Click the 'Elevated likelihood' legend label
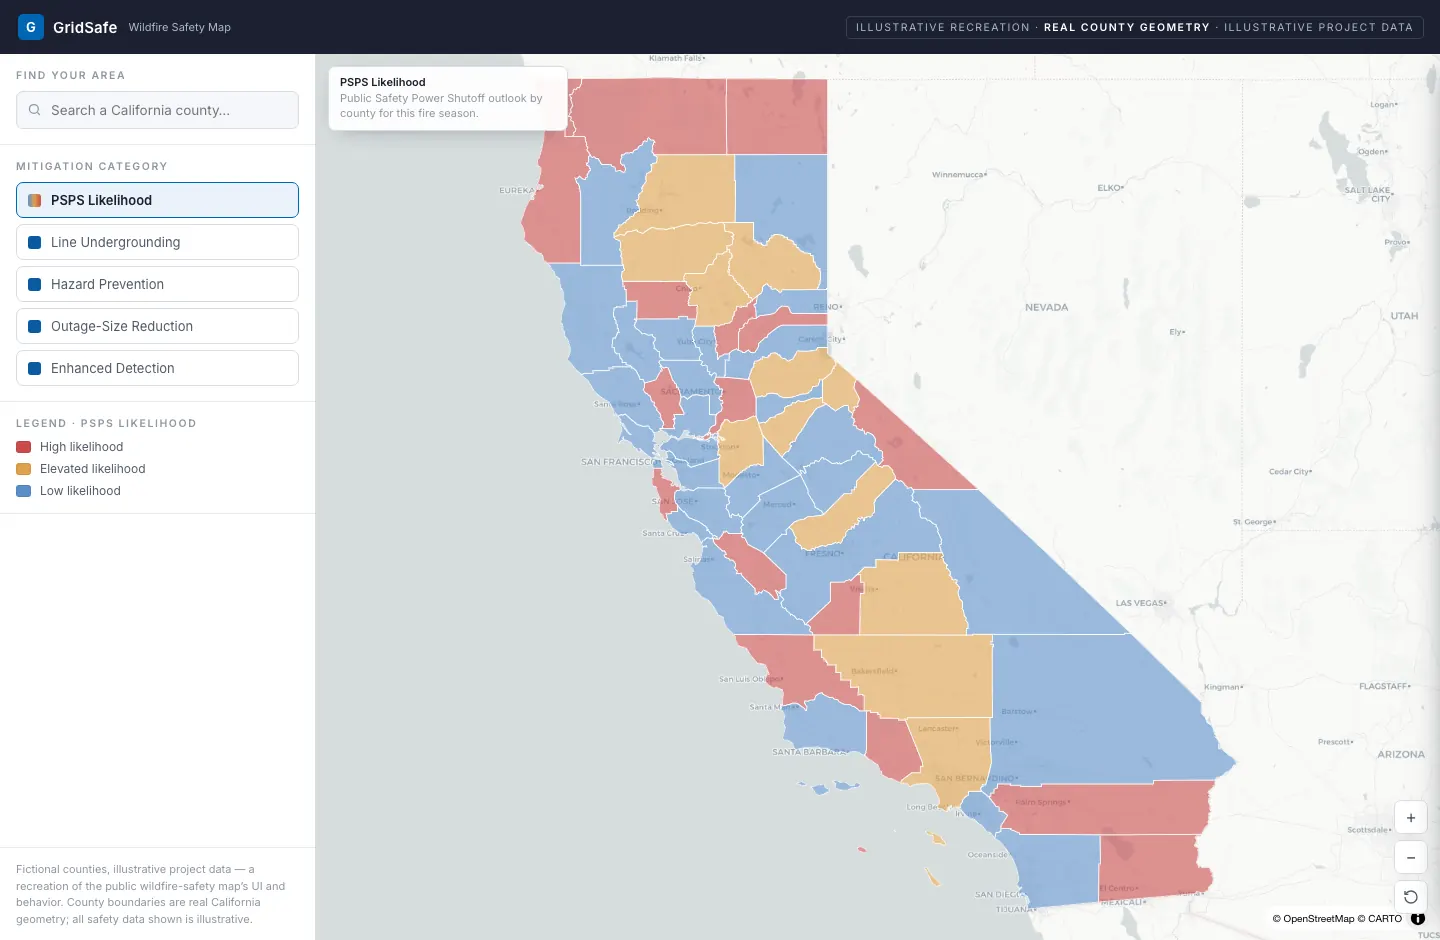The width and height of the screenshot is (1440, 940). pyautogui.click(x=93, y=469)
